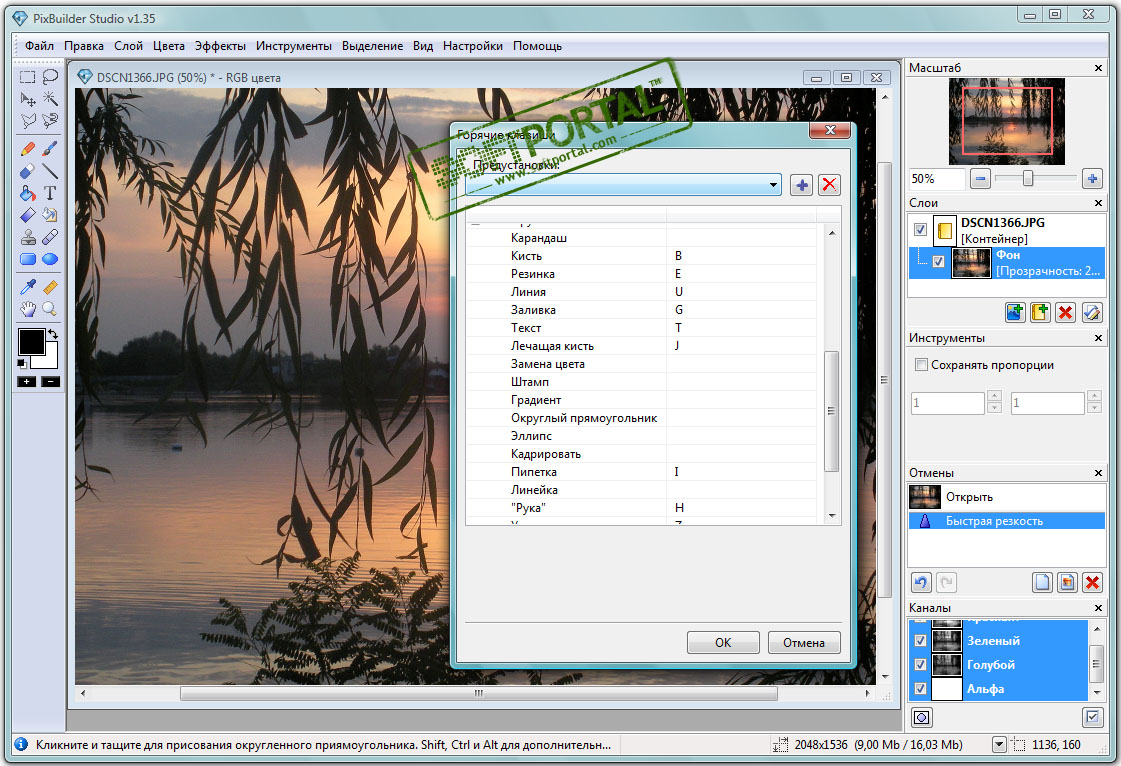
Task: Increase first proportion value spinner
Action: [x=994, y=397]
